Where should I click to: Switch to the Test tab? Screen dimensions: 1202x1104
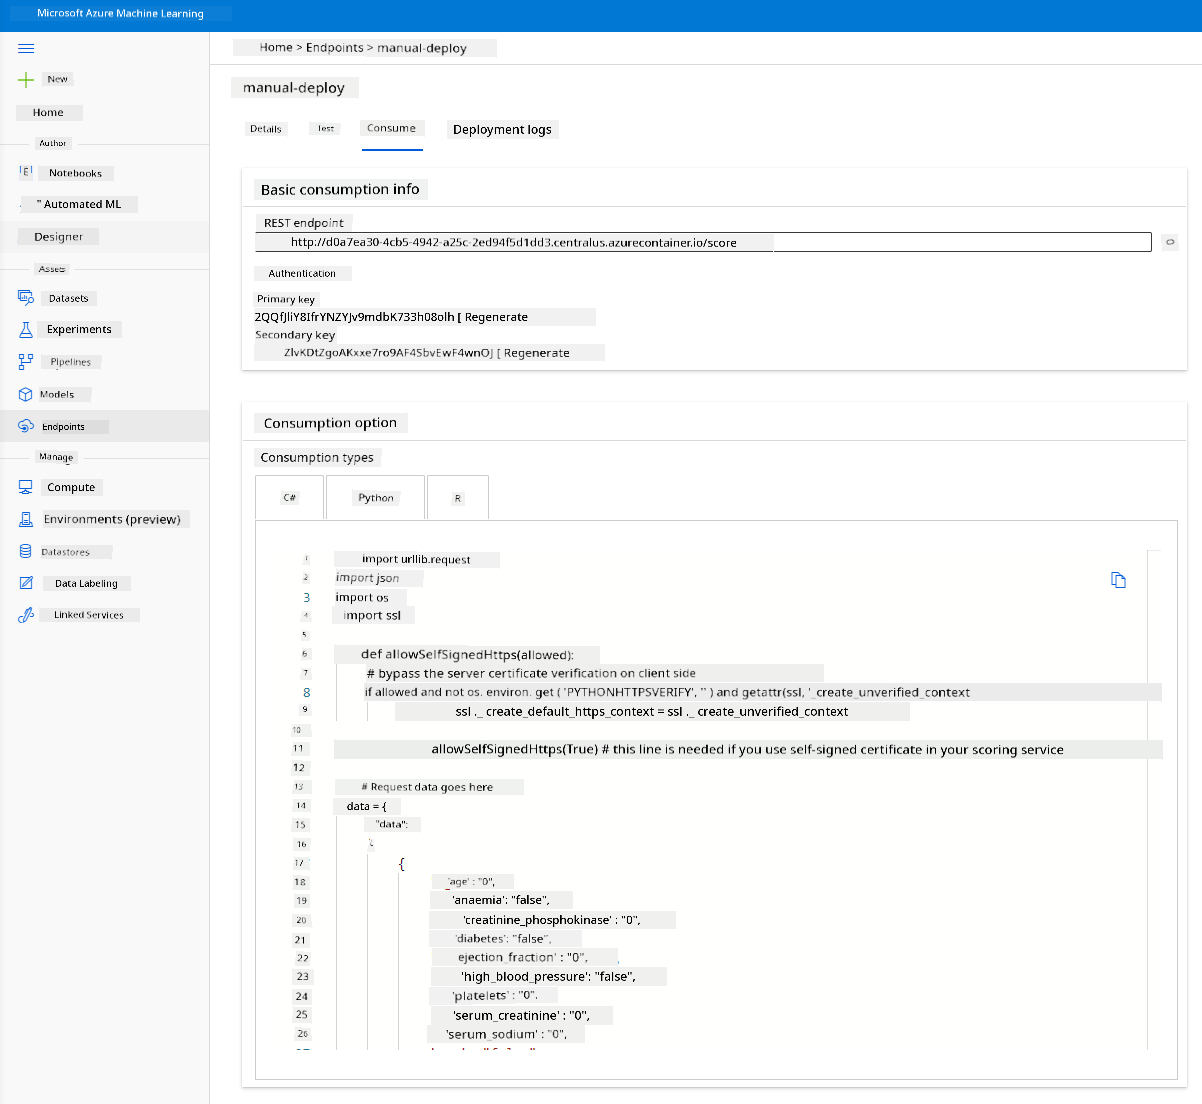[x=326, y=129]
